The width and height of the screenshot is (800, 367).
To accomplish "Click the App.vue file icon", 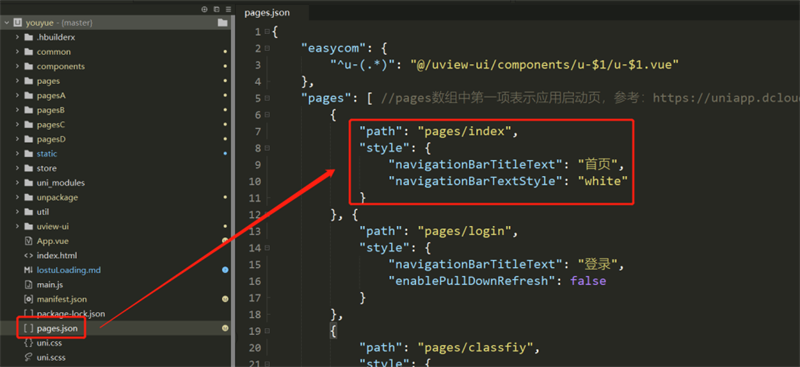I will point(29,241).
